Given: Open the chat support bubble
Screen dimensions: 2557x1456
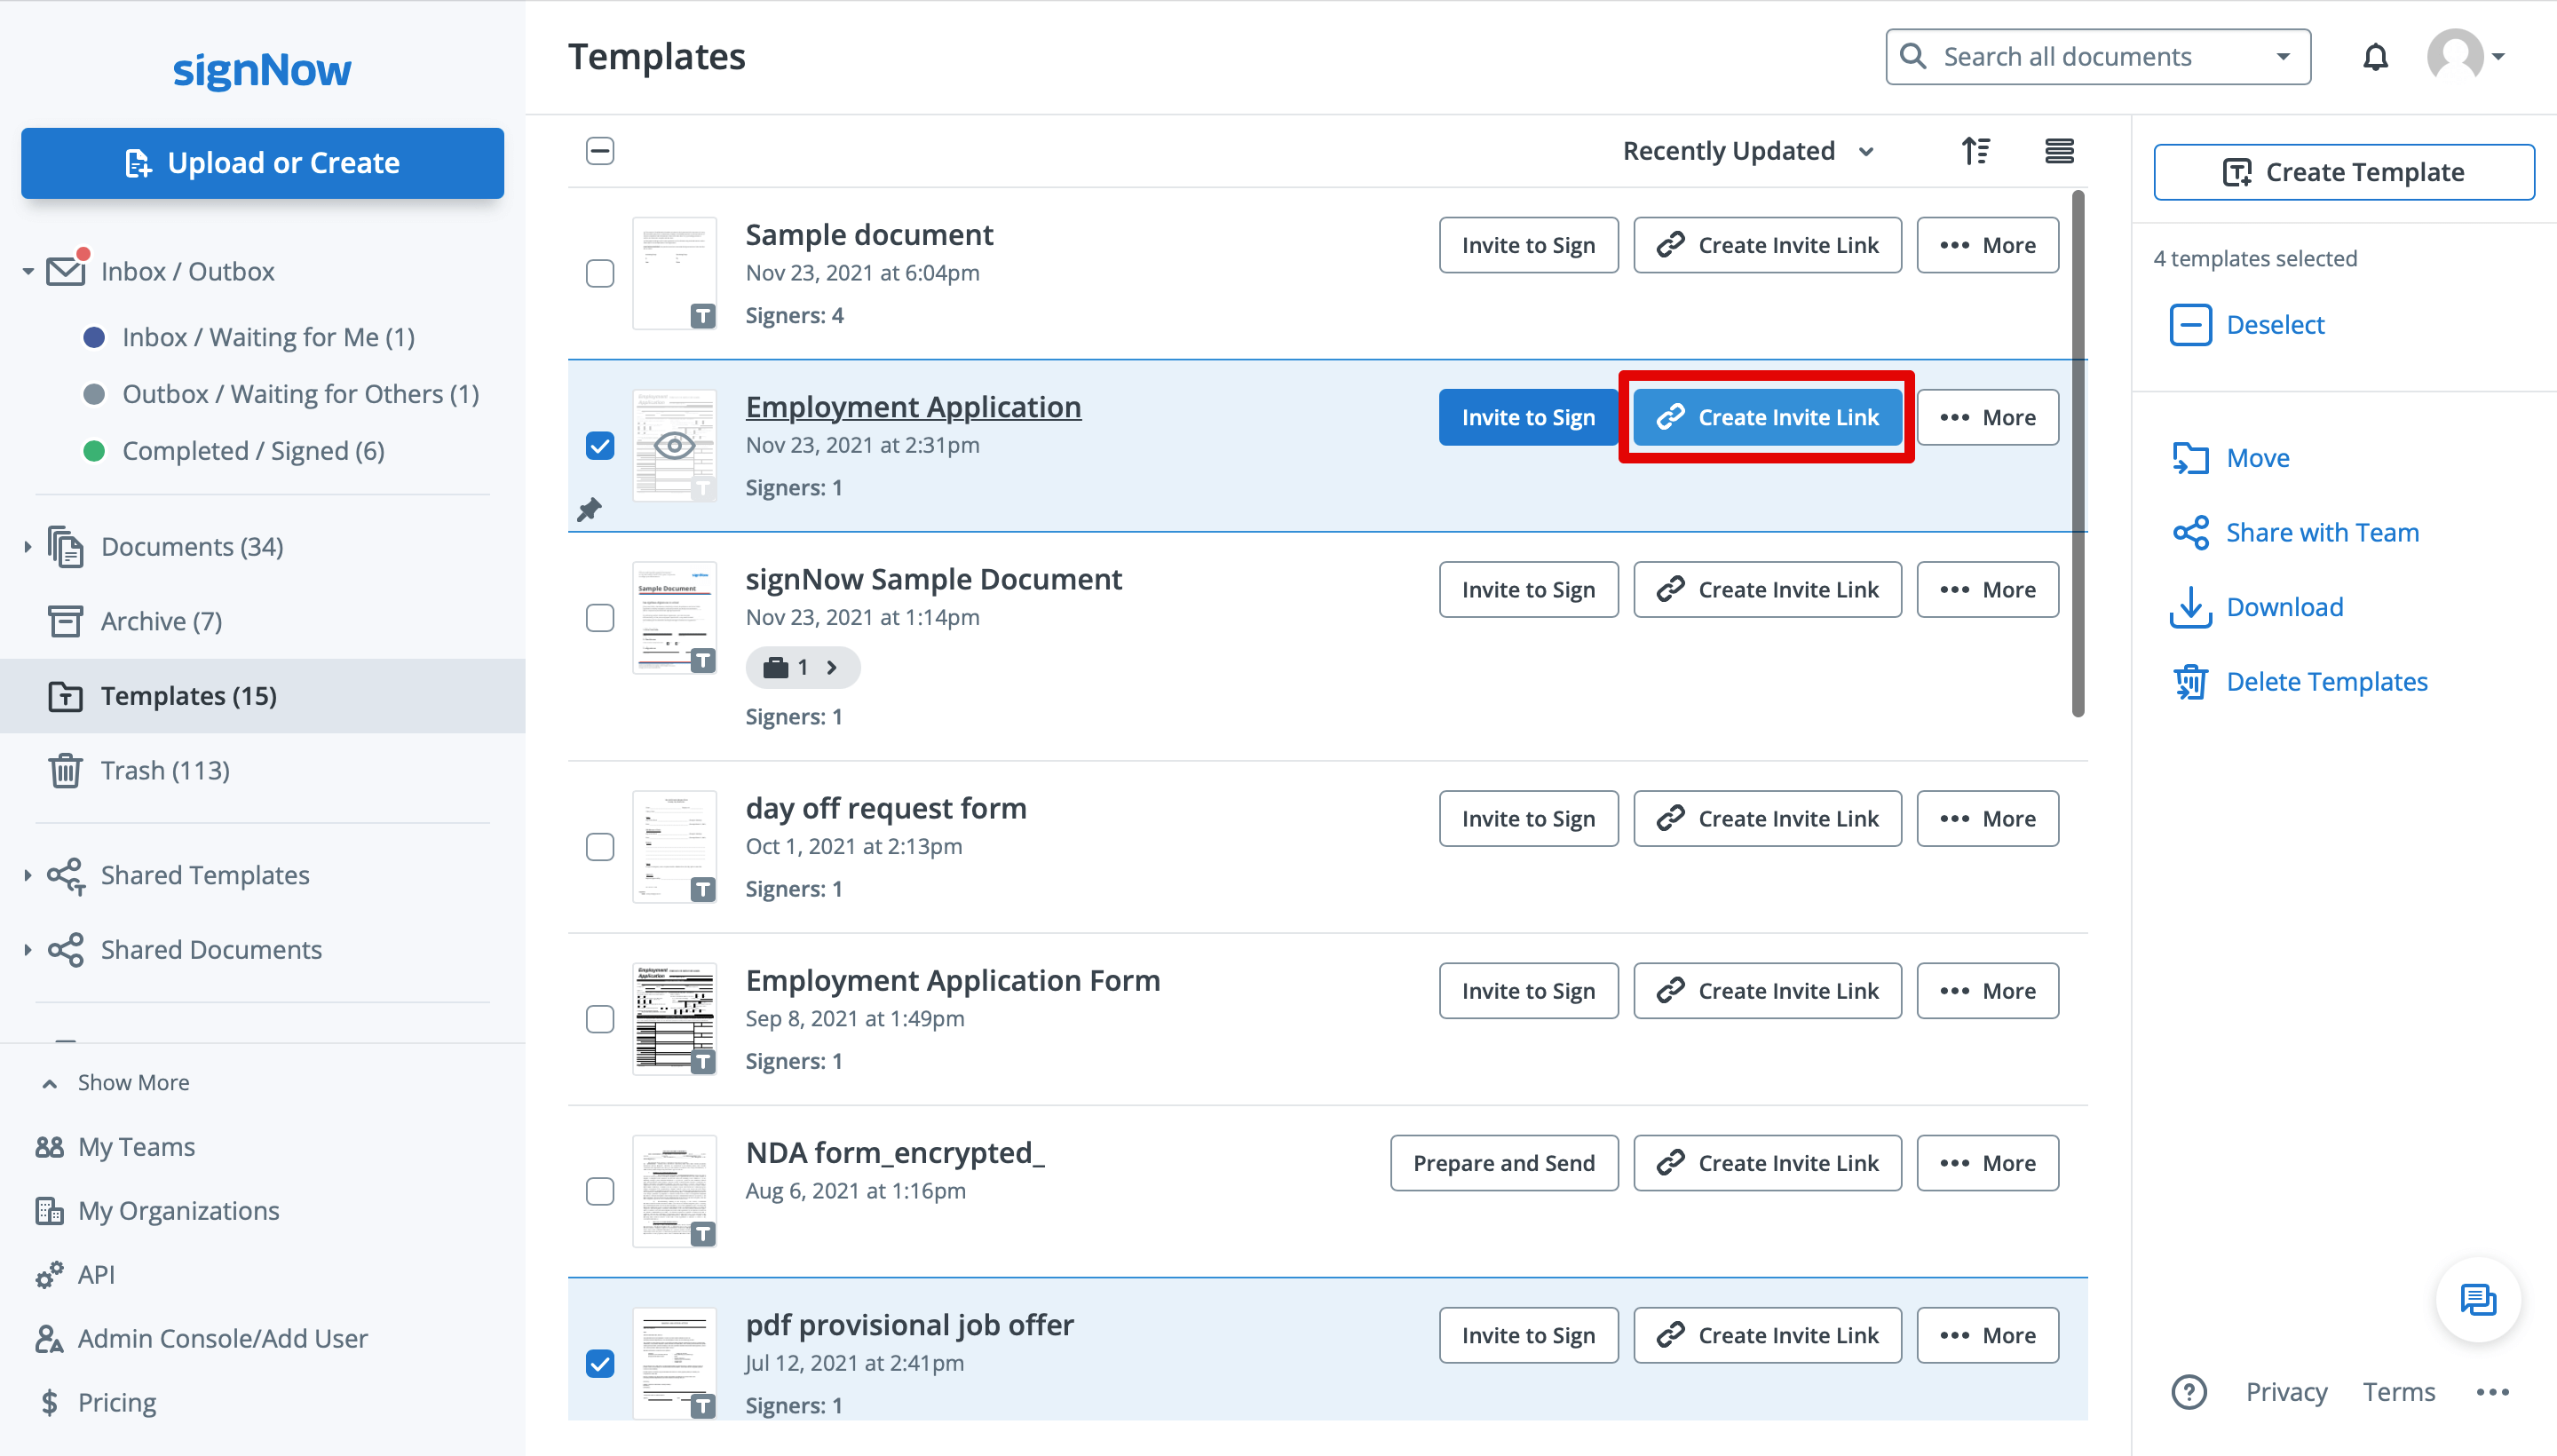Looking at the screenshot, I should pyautogui.click(x=2477, y=1300).
